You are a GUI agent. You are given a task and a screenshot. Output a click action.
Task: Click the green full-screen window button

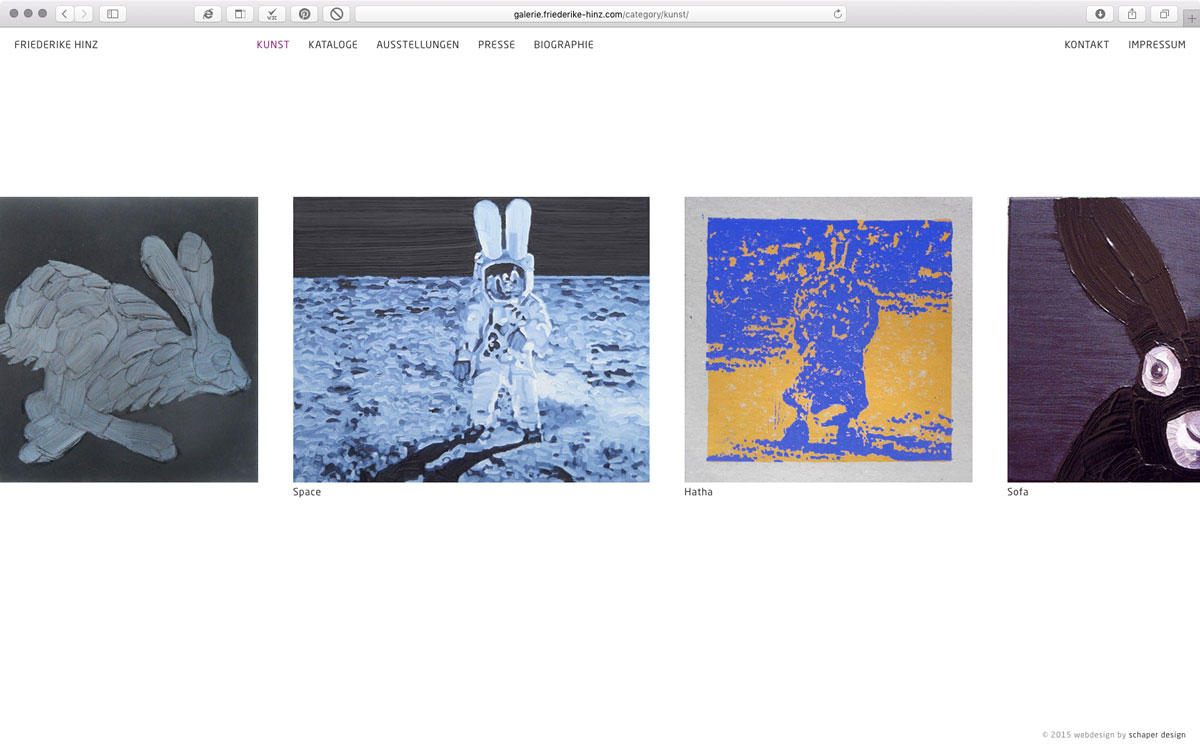42,14
